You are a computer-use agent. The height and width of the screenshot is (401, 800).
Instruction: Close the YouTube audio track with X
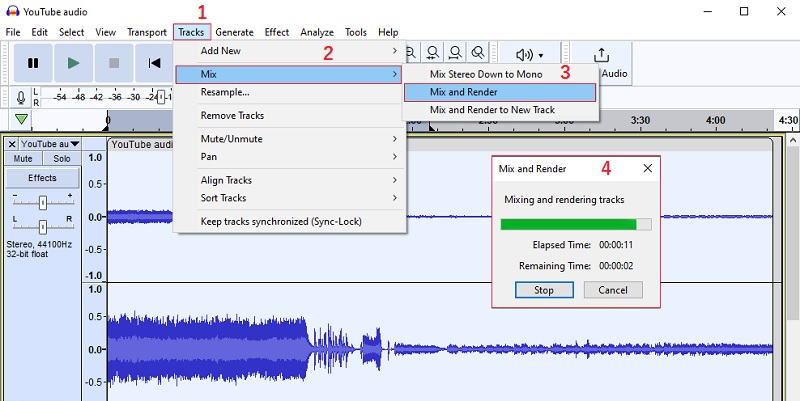(12, 144)
